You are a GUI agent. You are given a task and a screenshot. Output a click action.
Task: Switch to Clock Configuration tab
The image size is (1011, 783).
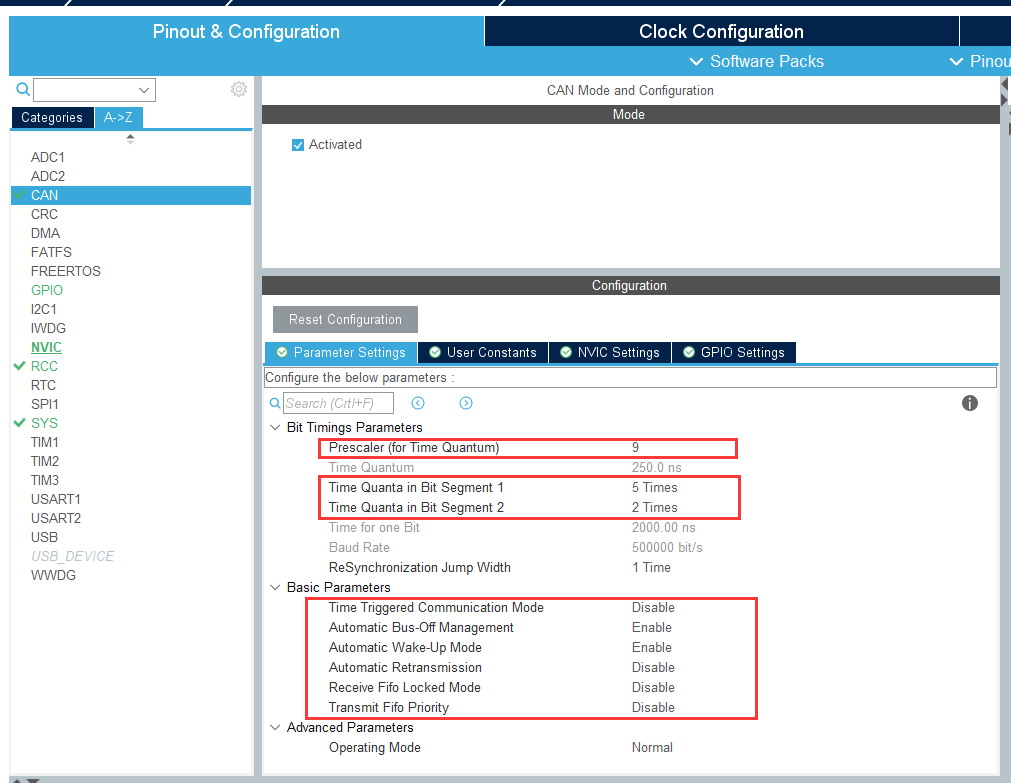pyautogui.click(x=721, y=32)
